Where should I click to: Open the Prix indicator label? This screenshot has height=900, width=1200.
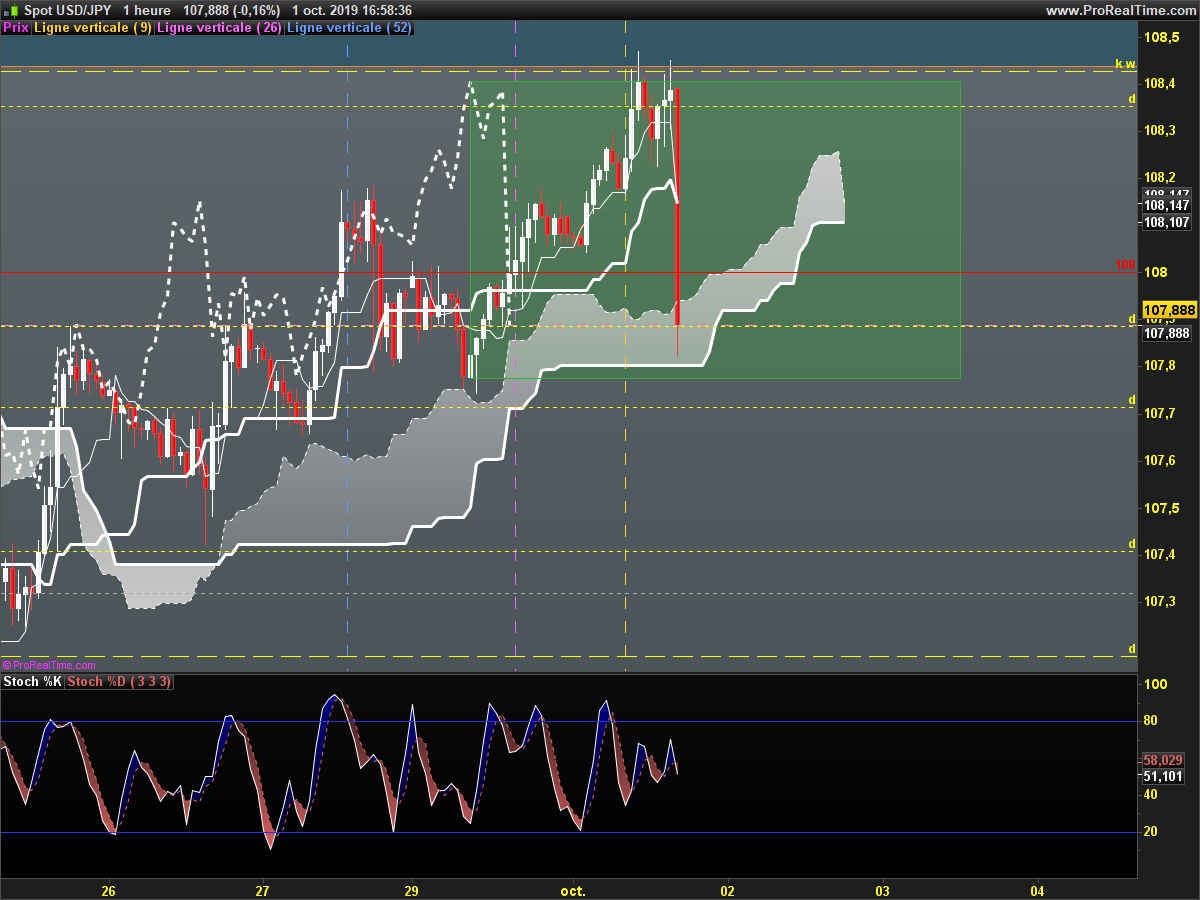(x=16, y=28)
